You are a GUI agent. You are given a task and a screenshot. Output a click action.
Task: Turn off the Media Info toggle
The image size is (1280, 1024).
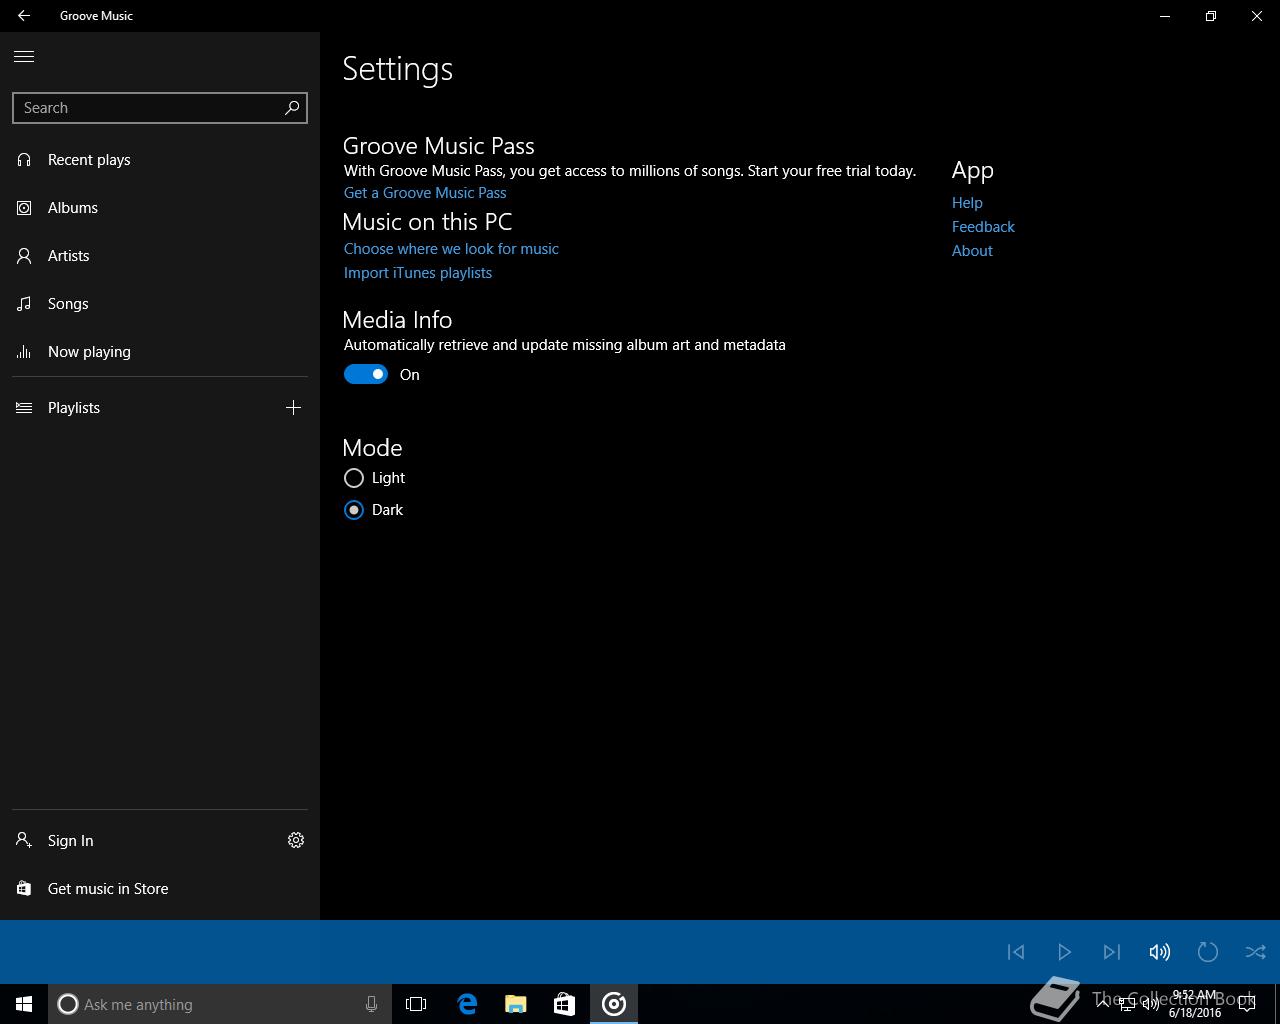(366, 374)
